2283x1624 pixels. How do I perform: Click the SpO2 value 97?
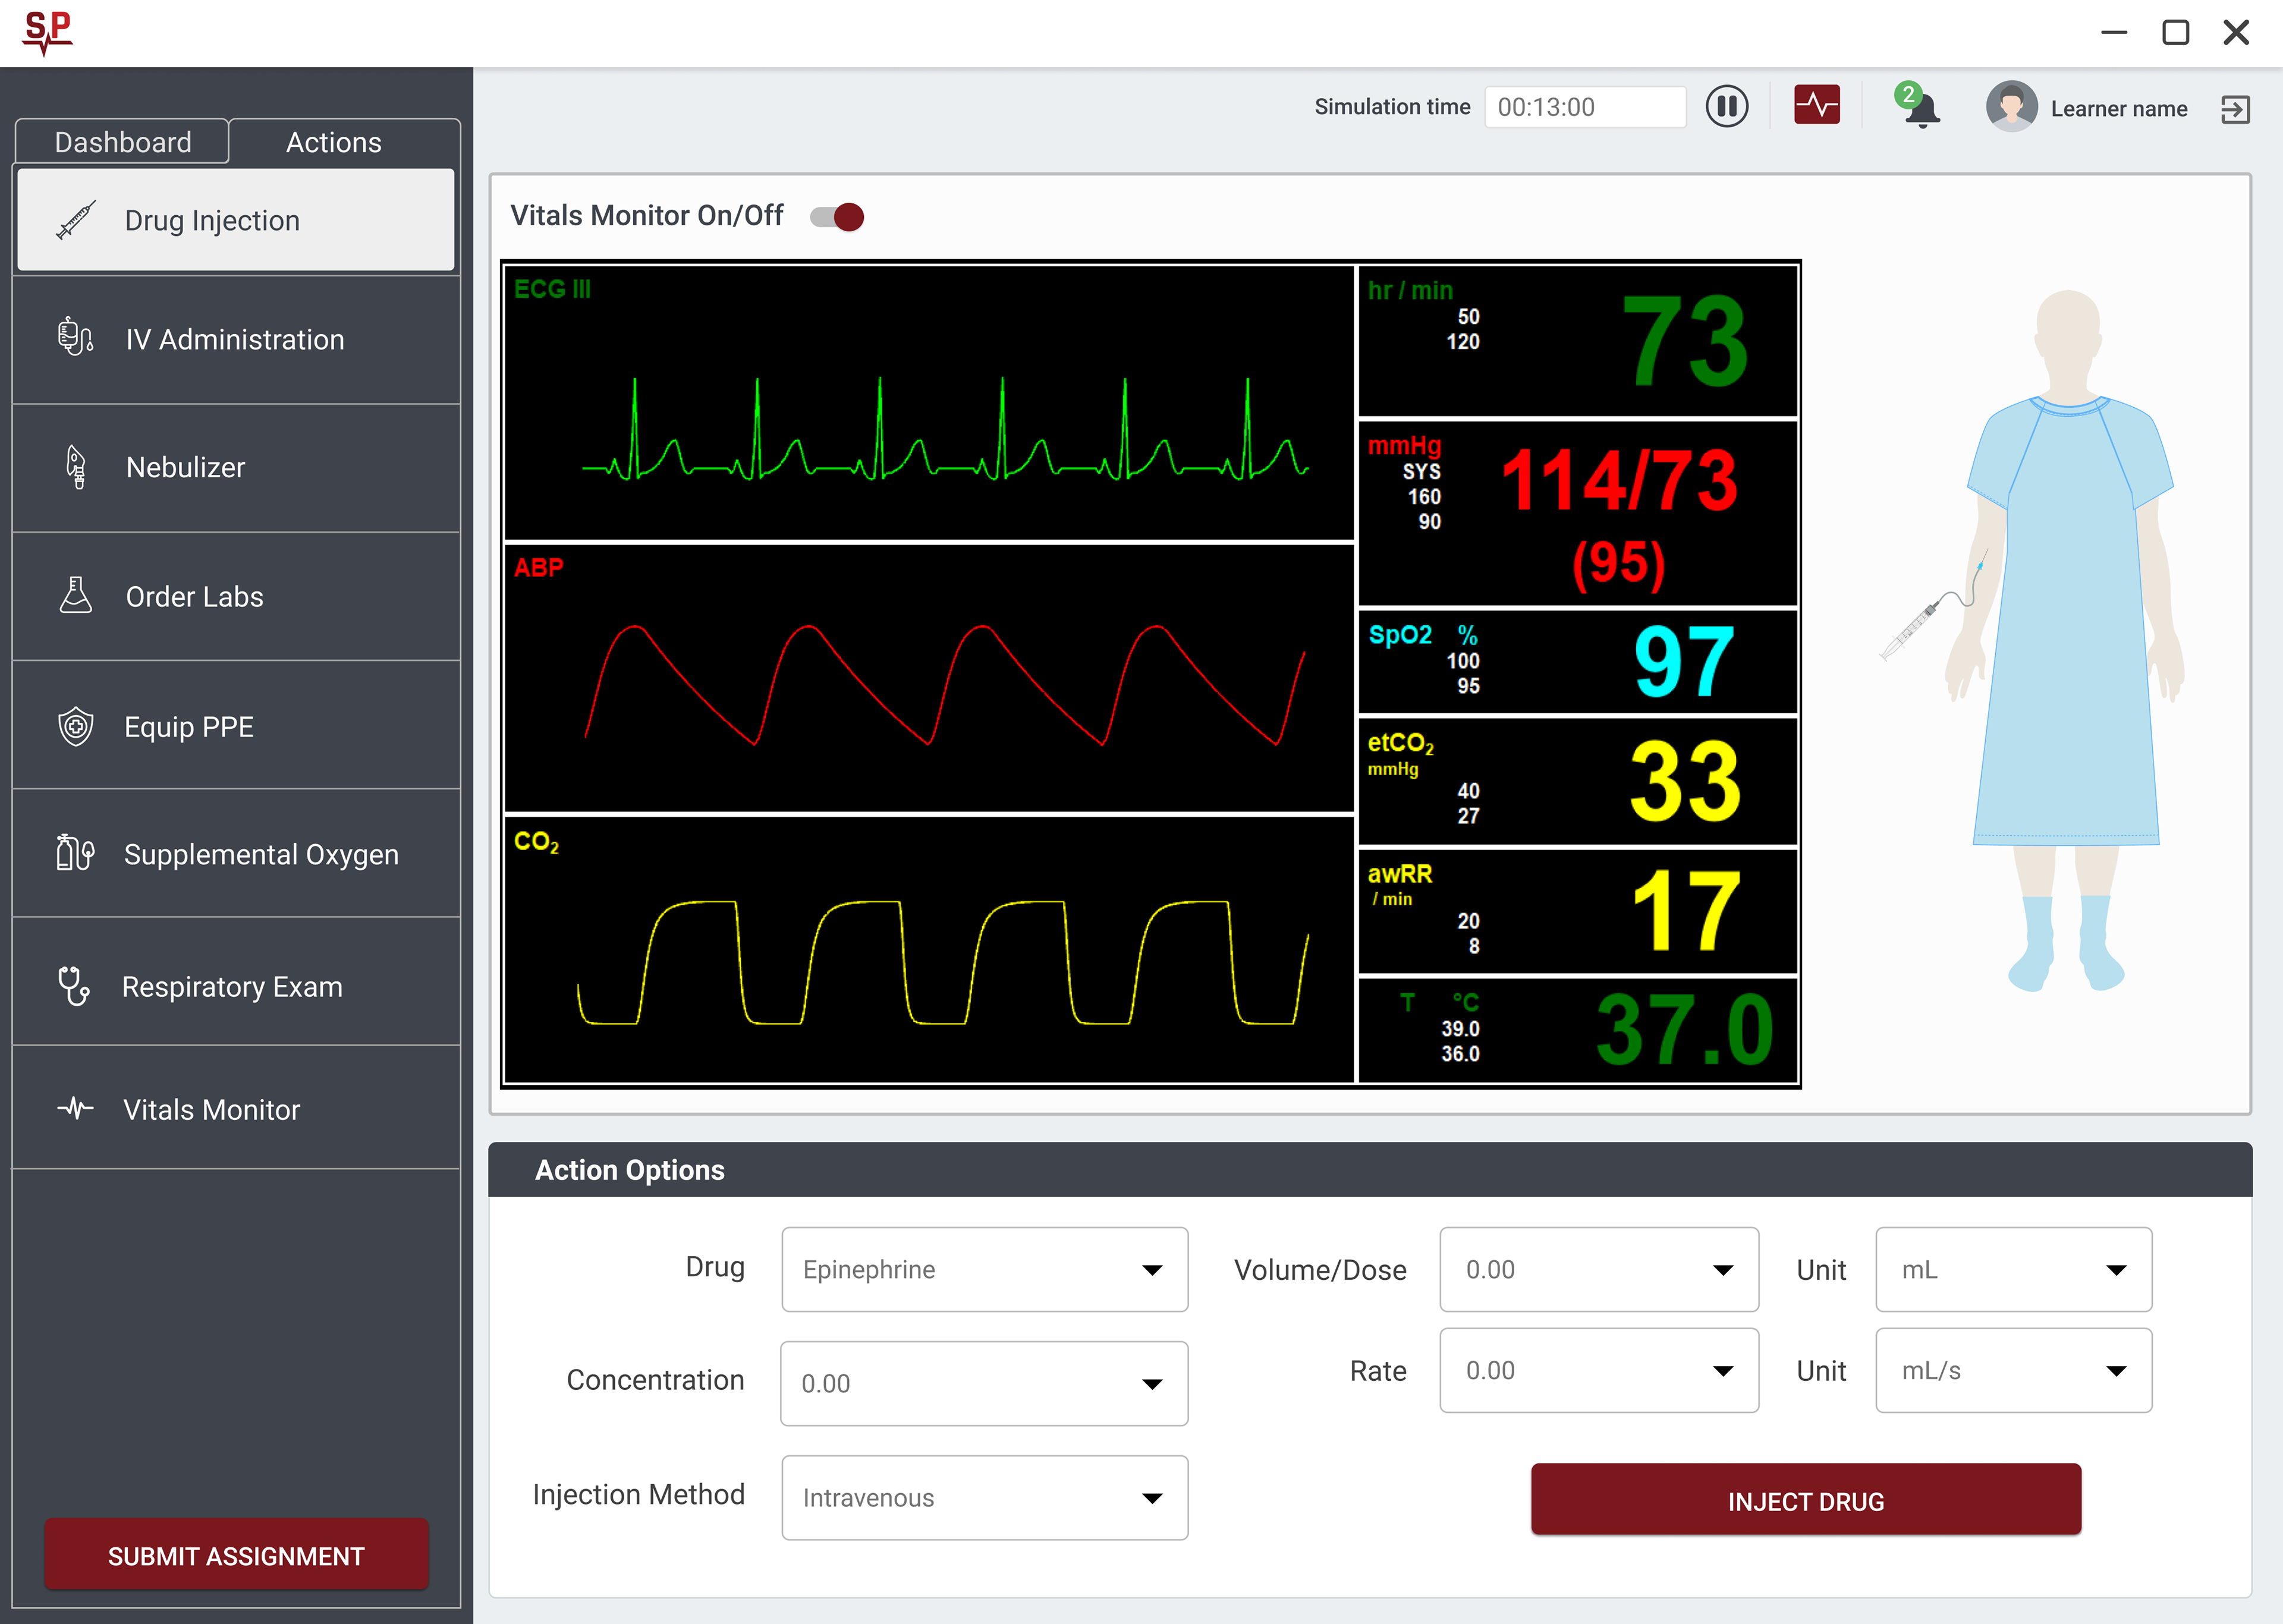coord(1684,662)
